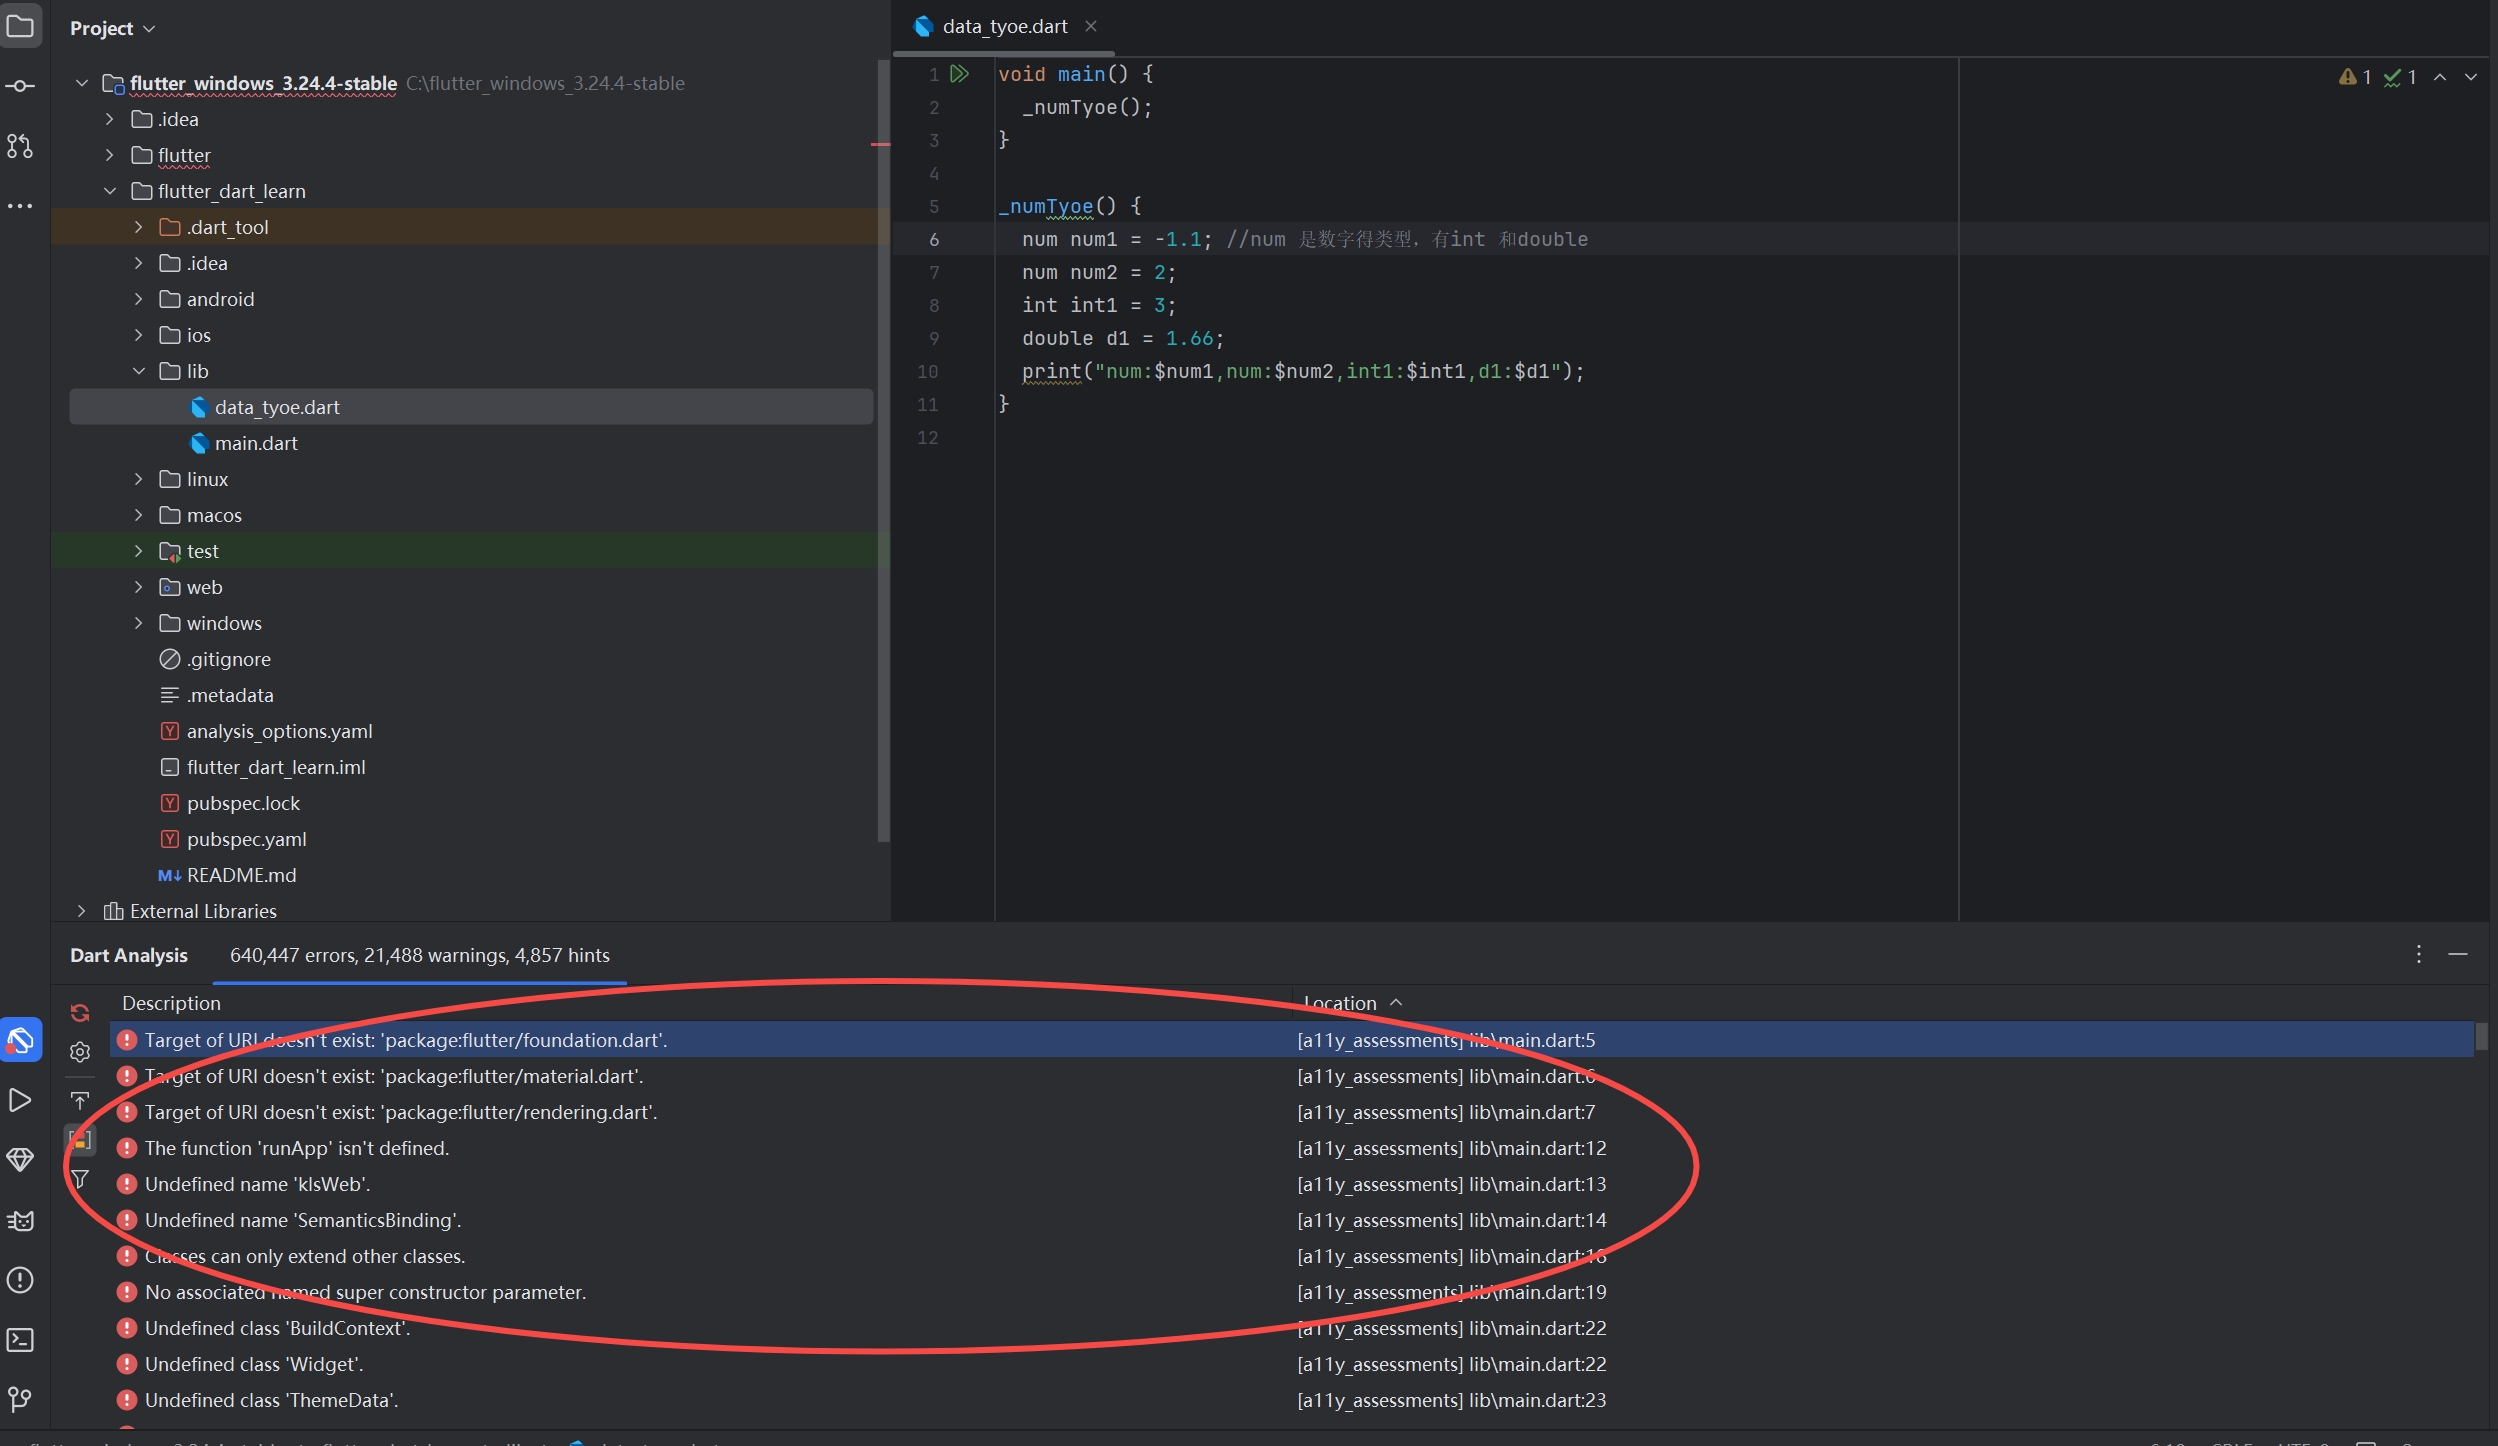Expand the android folder chevron

click(x=138, y=299)
